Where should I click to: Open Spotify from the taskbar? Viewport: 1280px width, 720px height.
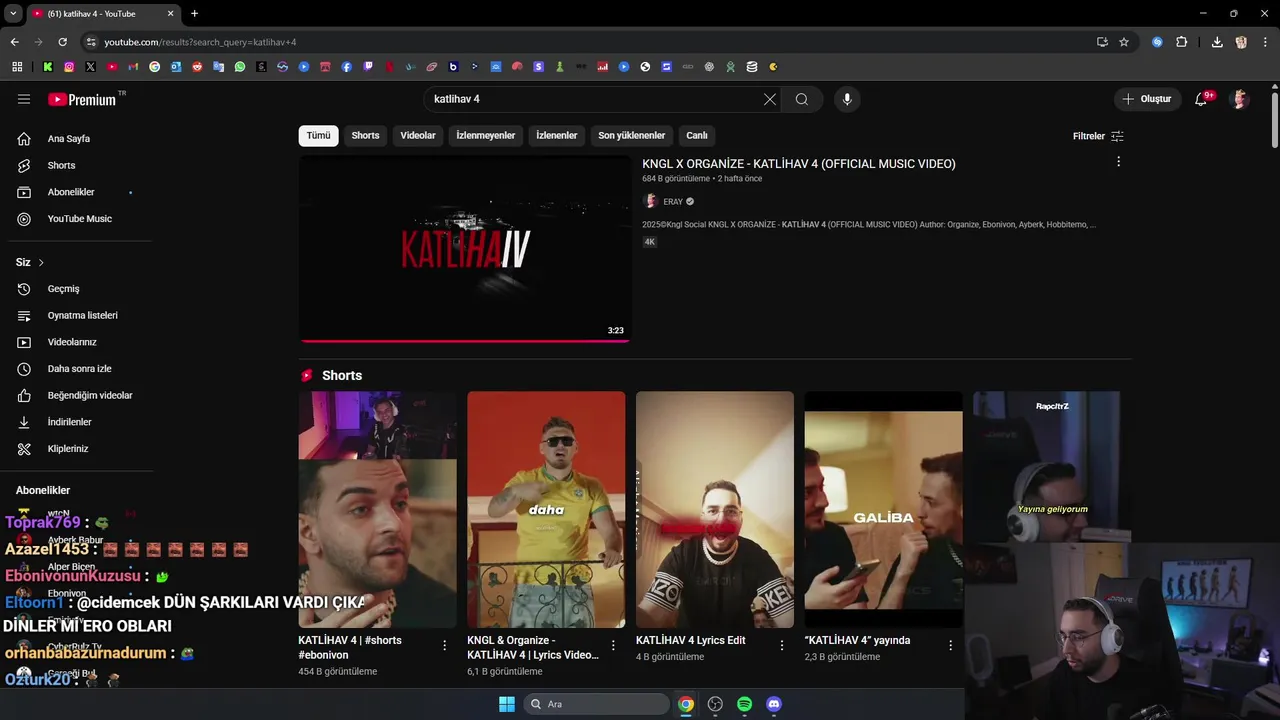(x=744, y=704)
